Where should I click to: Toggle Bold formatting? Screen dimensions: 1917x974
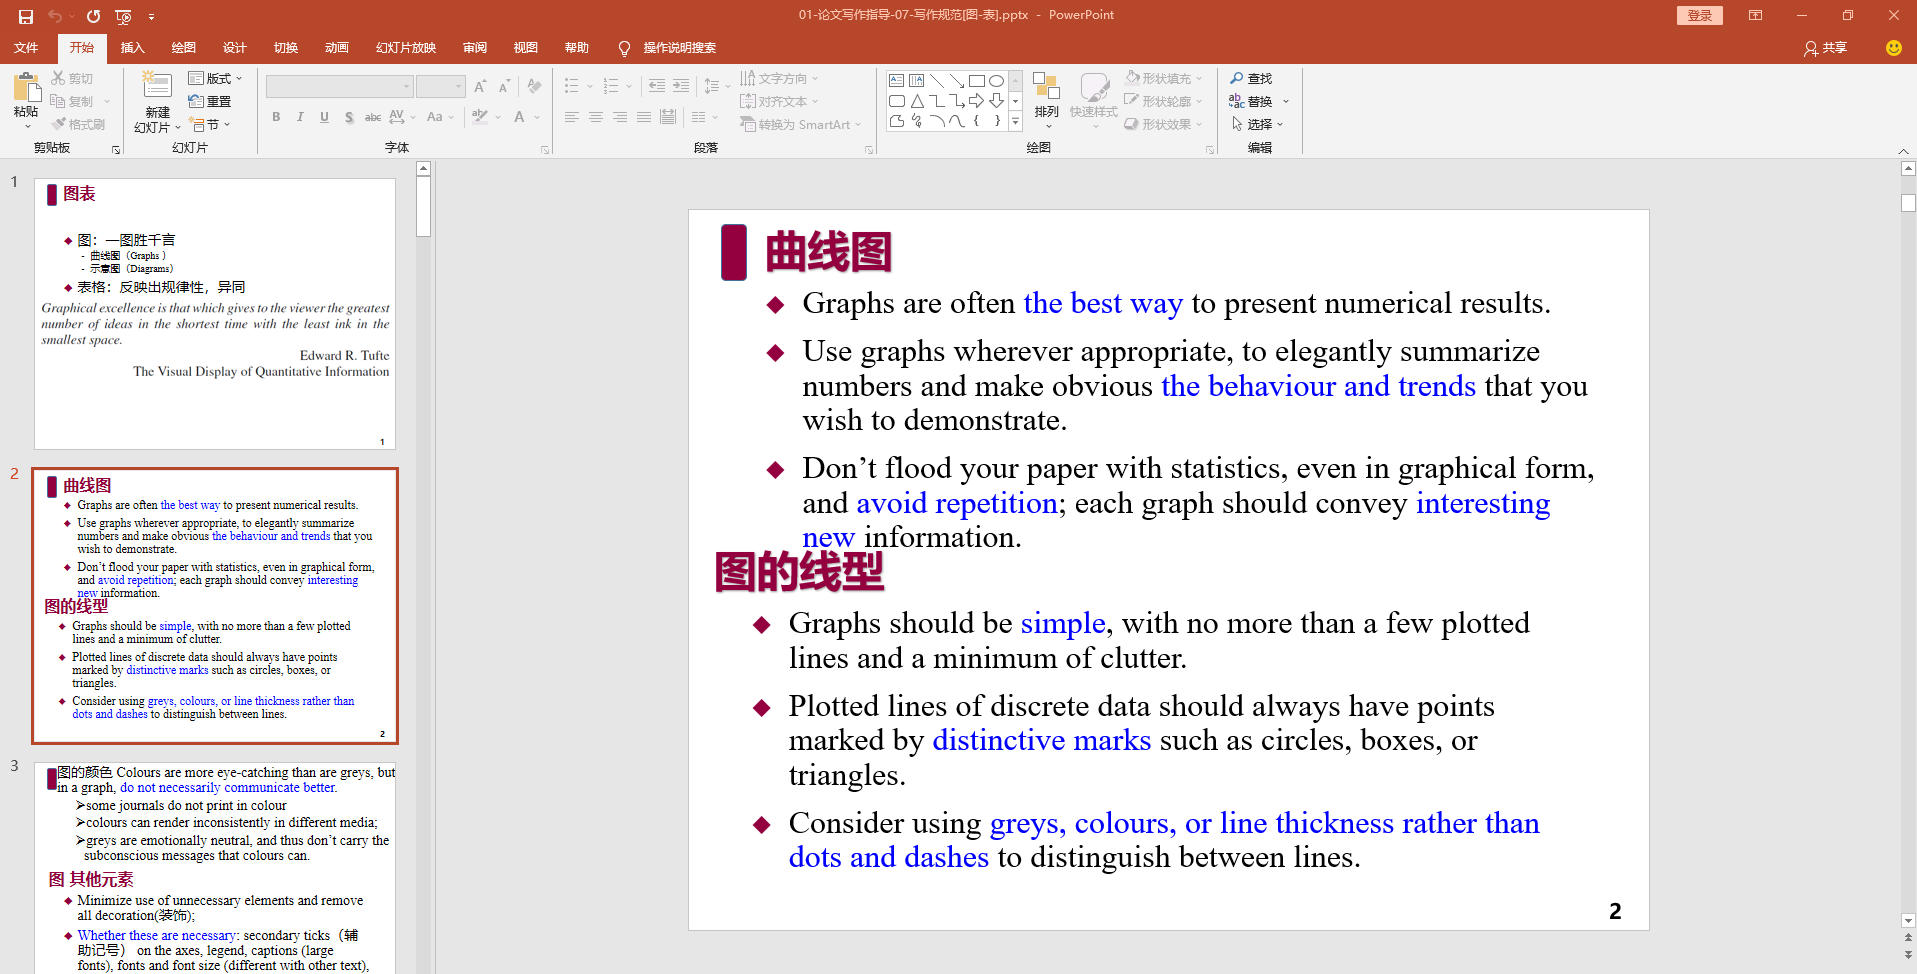pos(276,117)
